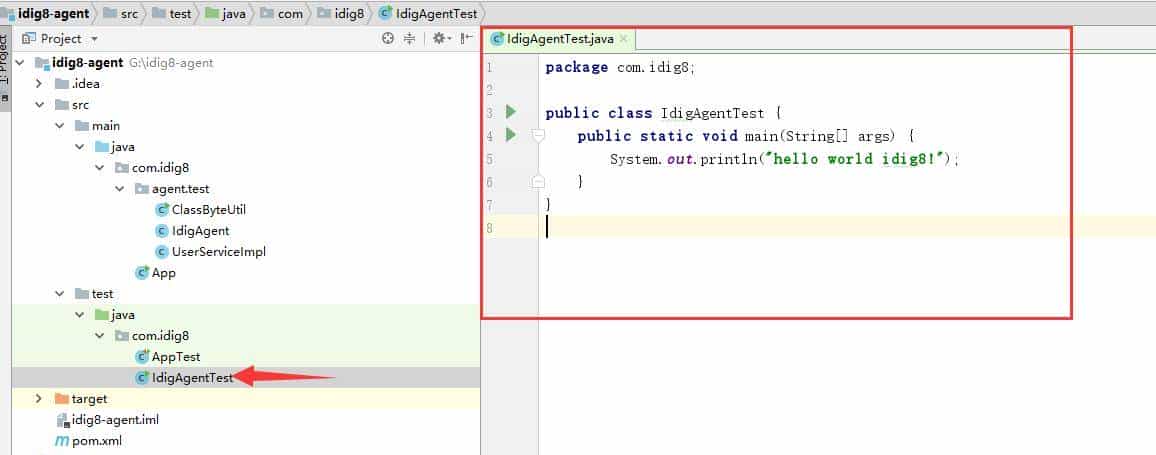Toggle the fold marker at line 6
Image resolution: width=1156 pixels, height=455 pixels.
pyautogui.click(x=538, y=182)
